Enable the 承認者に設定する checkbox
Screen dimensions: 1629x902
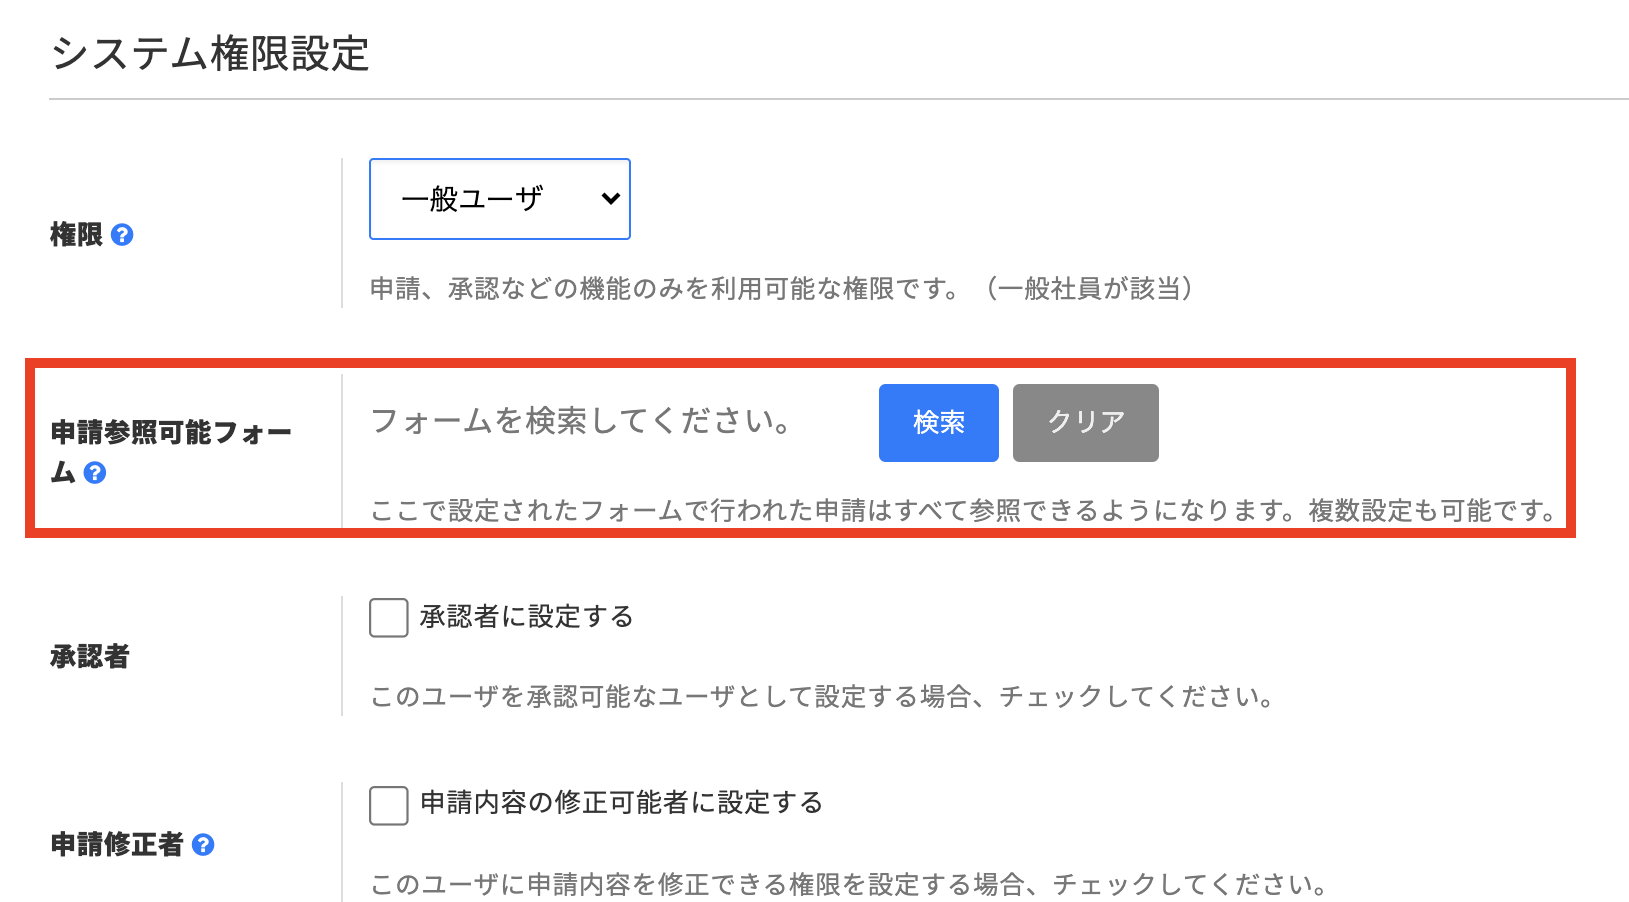point(388,618)
